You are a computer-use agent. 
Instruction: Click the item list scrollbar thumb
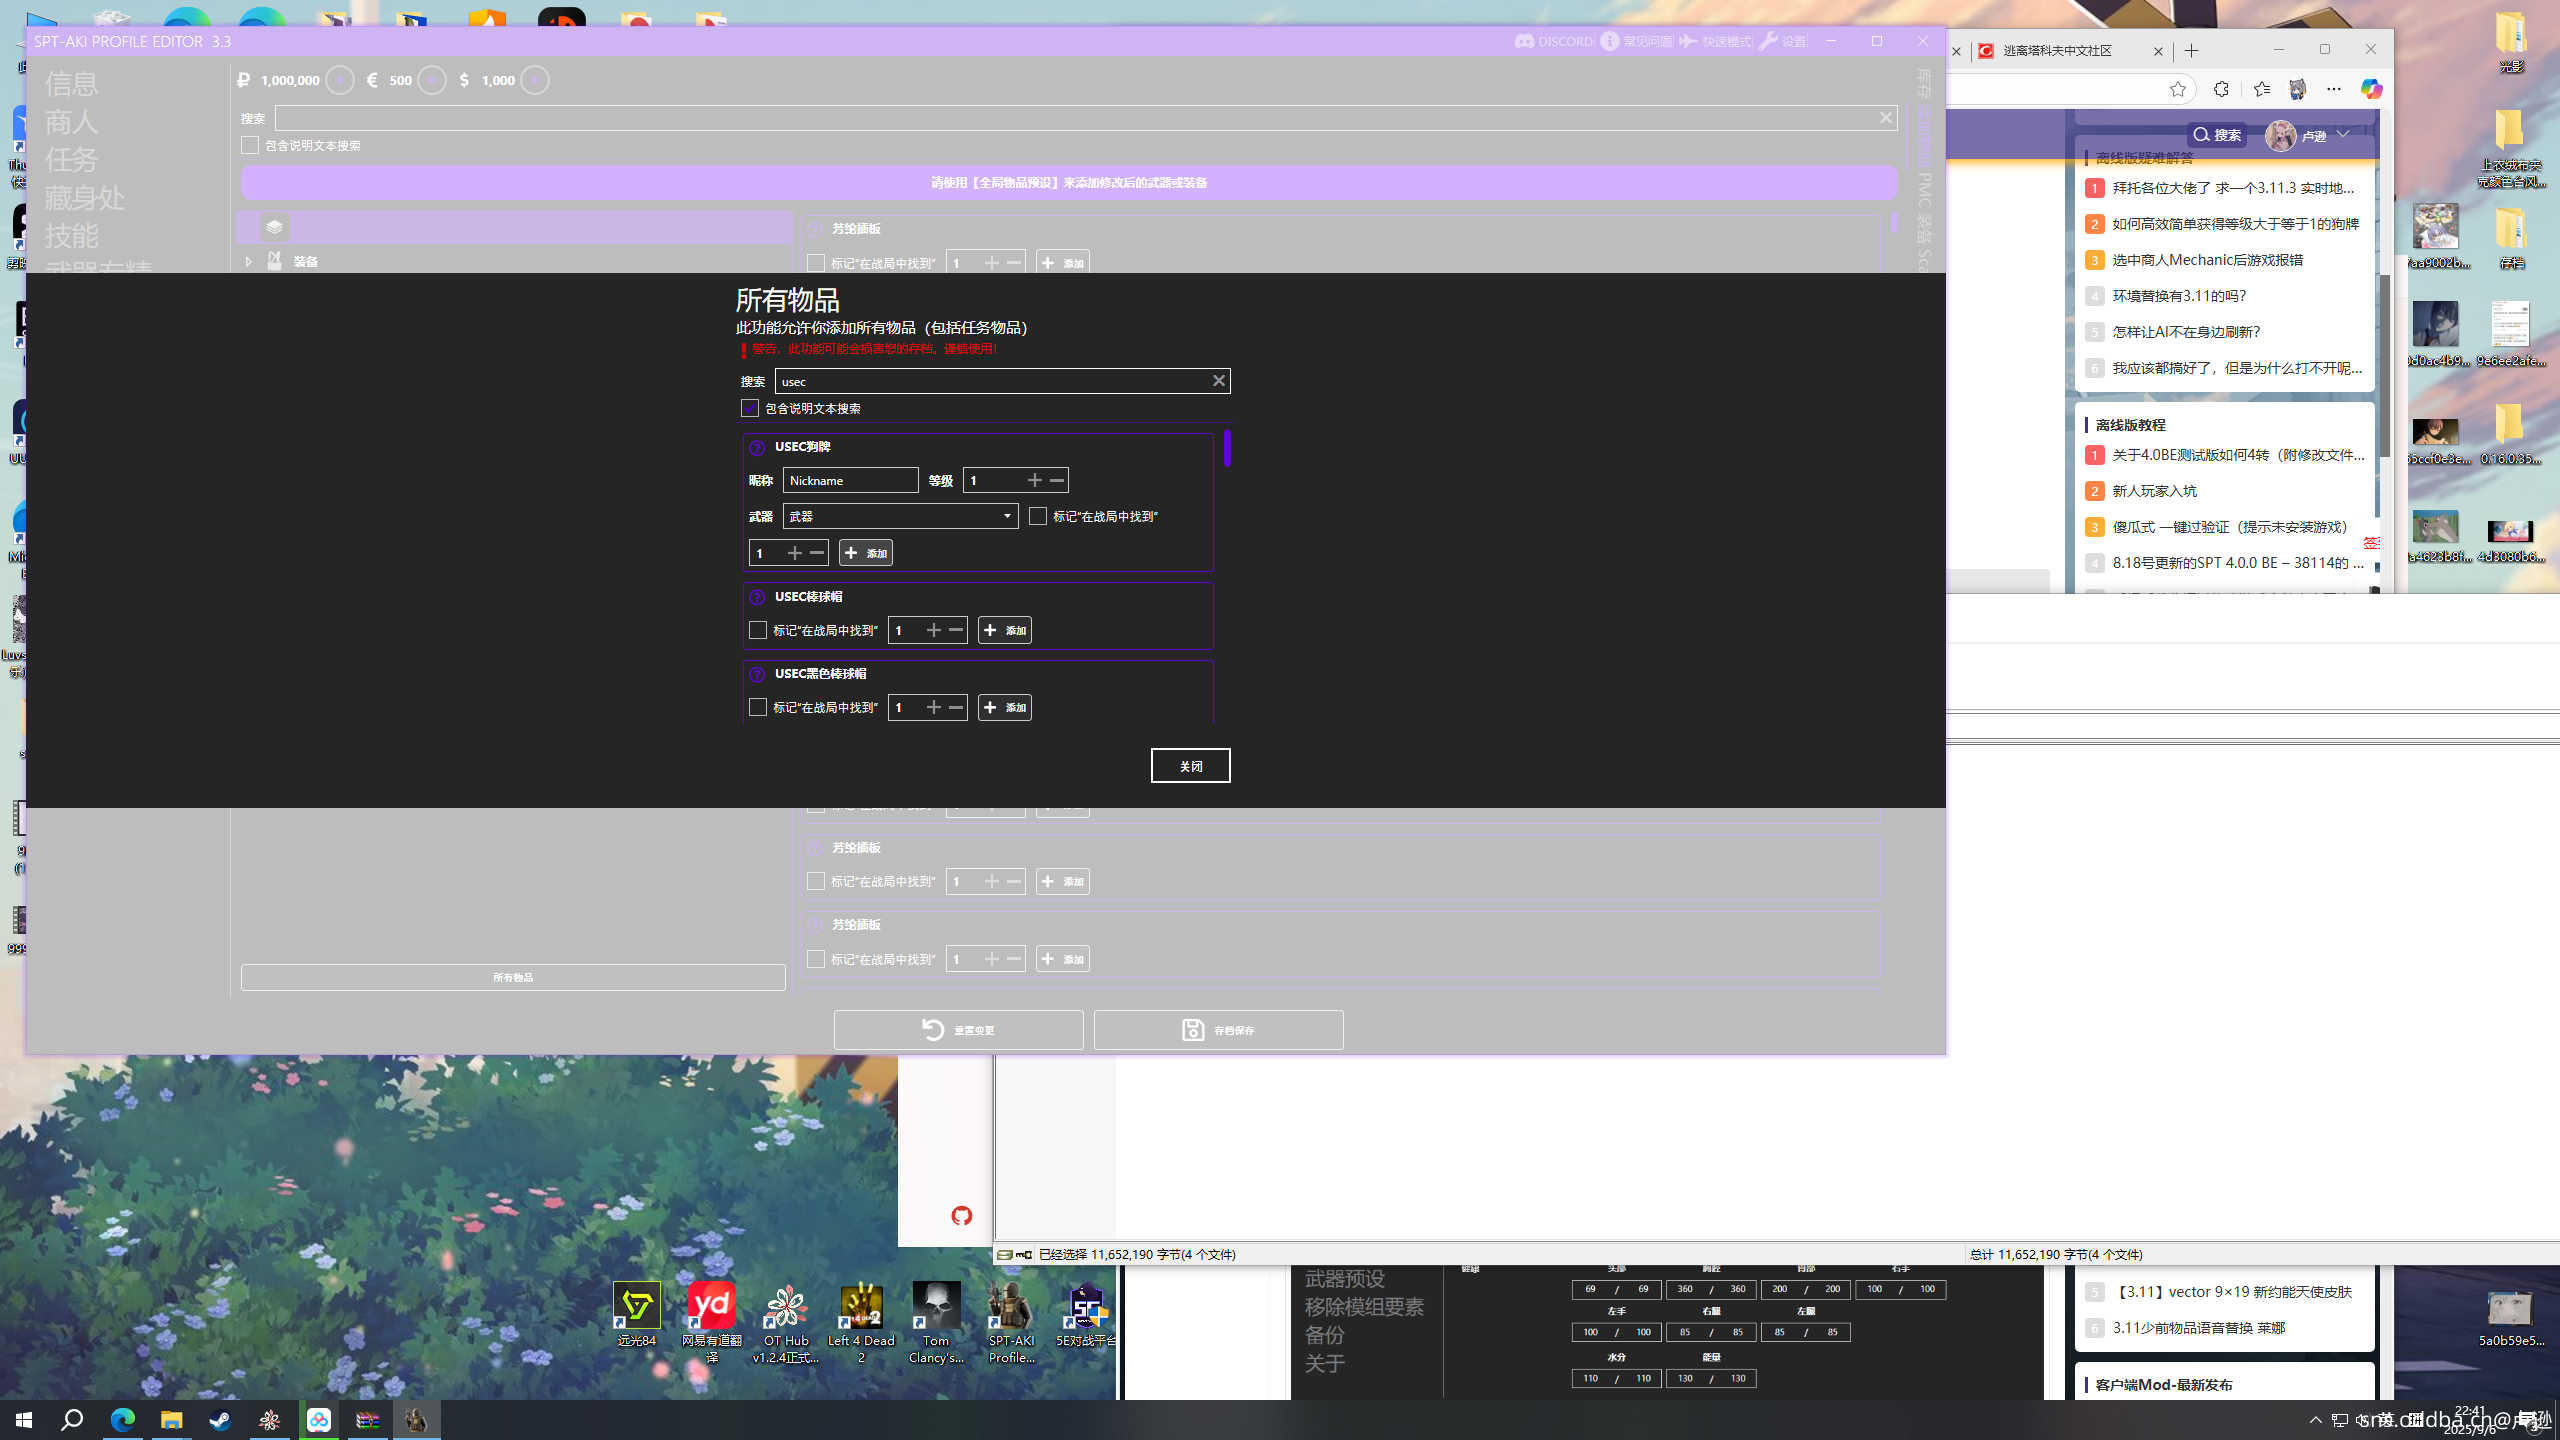pos(1227,447)
